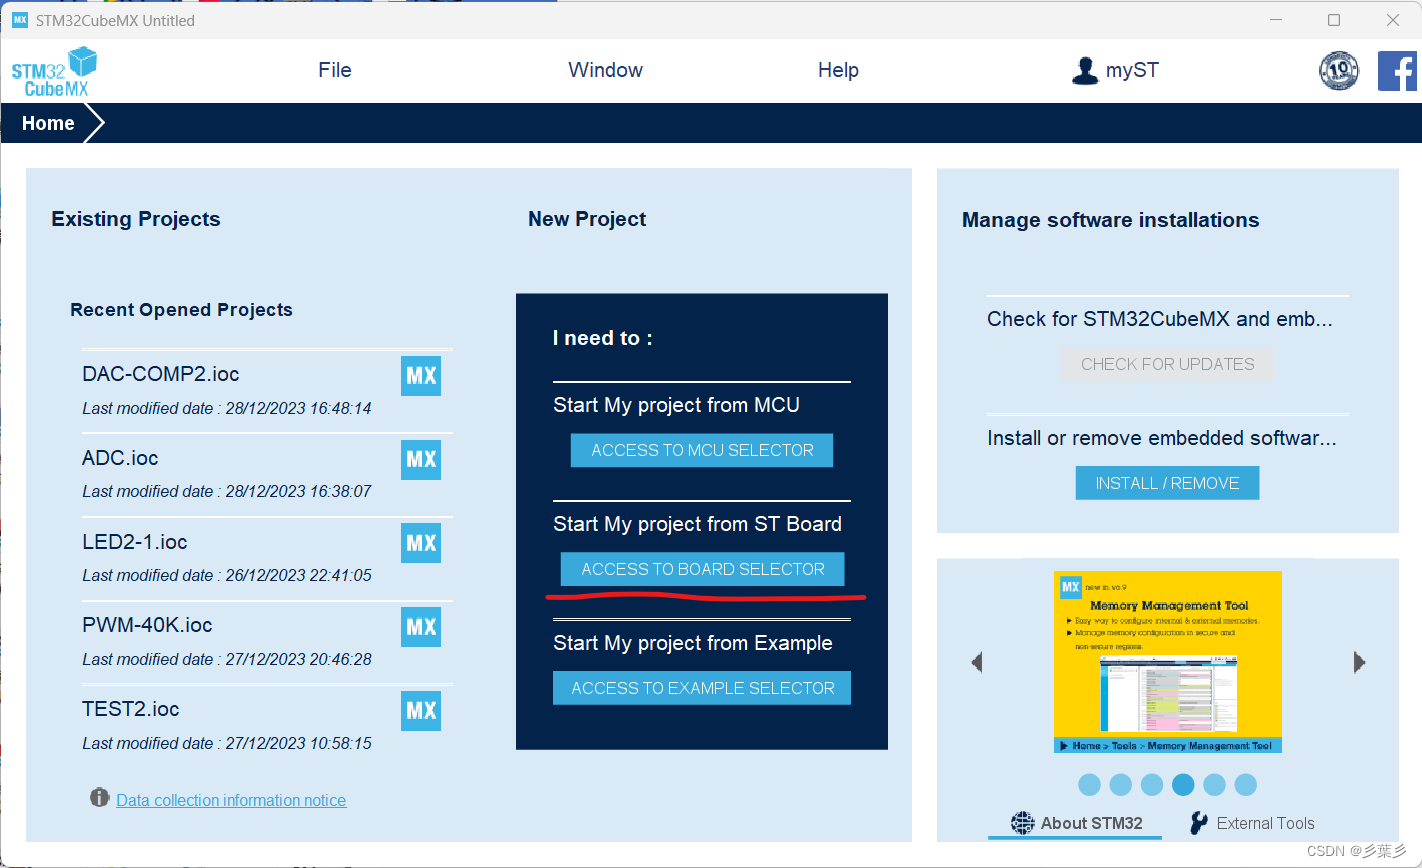Open the File menu
Image resolution: width=1422 pixels, height=868 pixels.
click(335, 70)
